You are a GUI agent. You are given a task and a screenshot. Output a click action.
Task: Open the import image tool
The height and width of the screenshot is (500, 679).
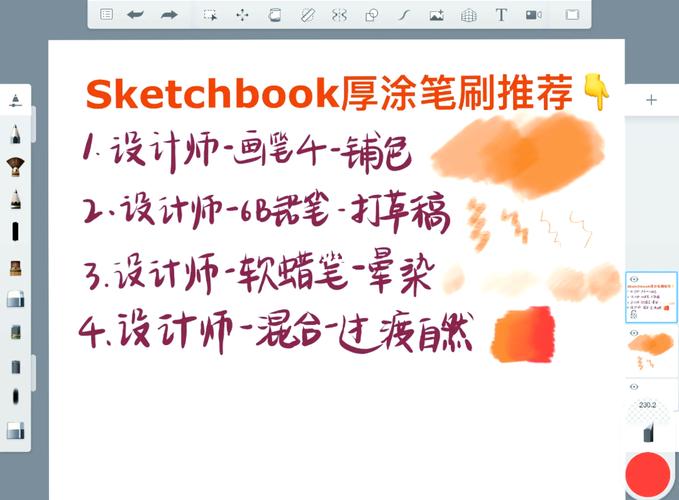(x=436, y=15)
